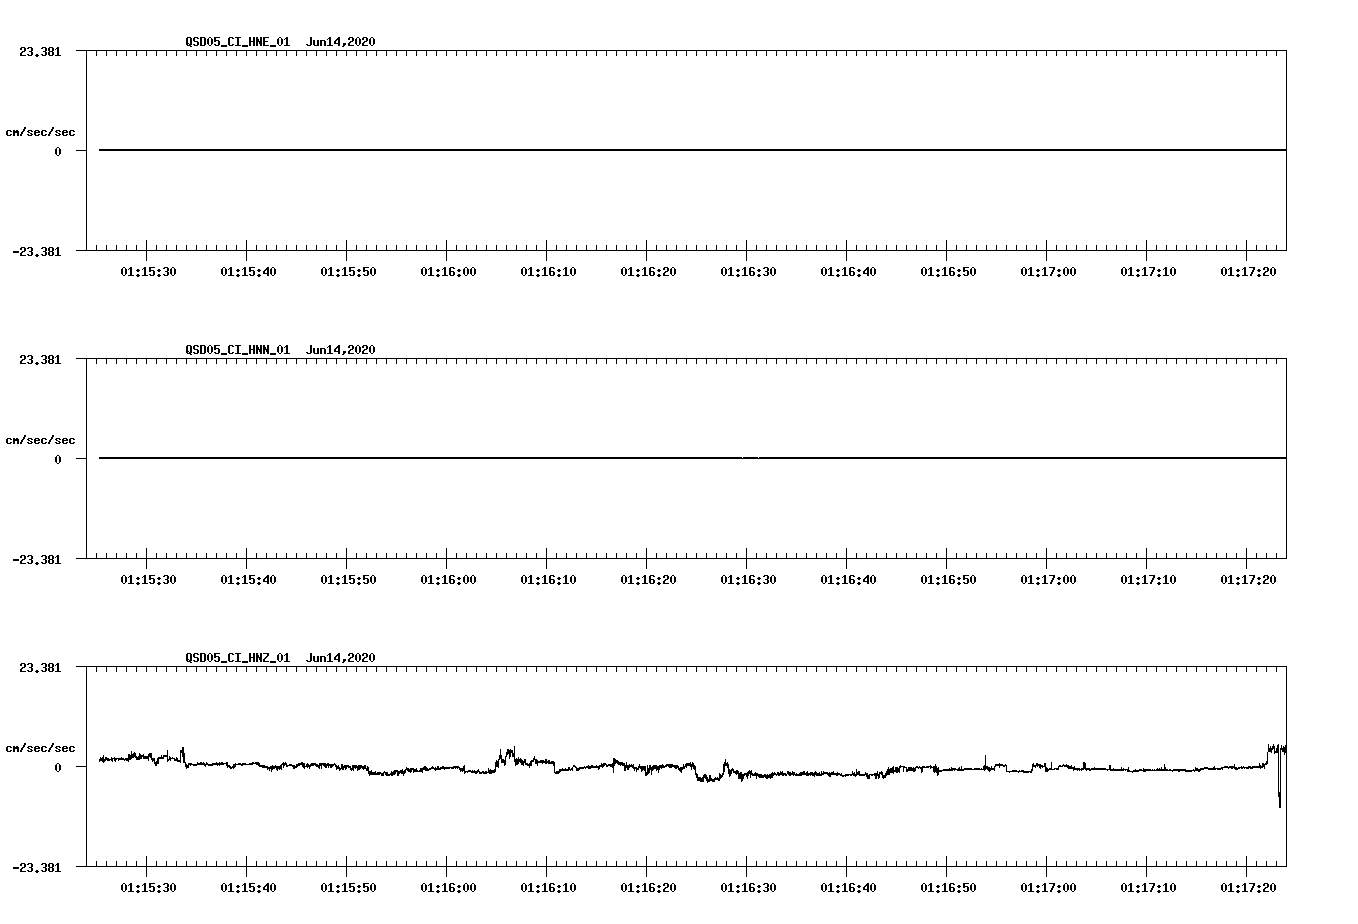The height and width of the screenshot is (924, 1358).
Task: Click the 01:16:00 time label on HNZ plot
Action: (x=448, y=888)
